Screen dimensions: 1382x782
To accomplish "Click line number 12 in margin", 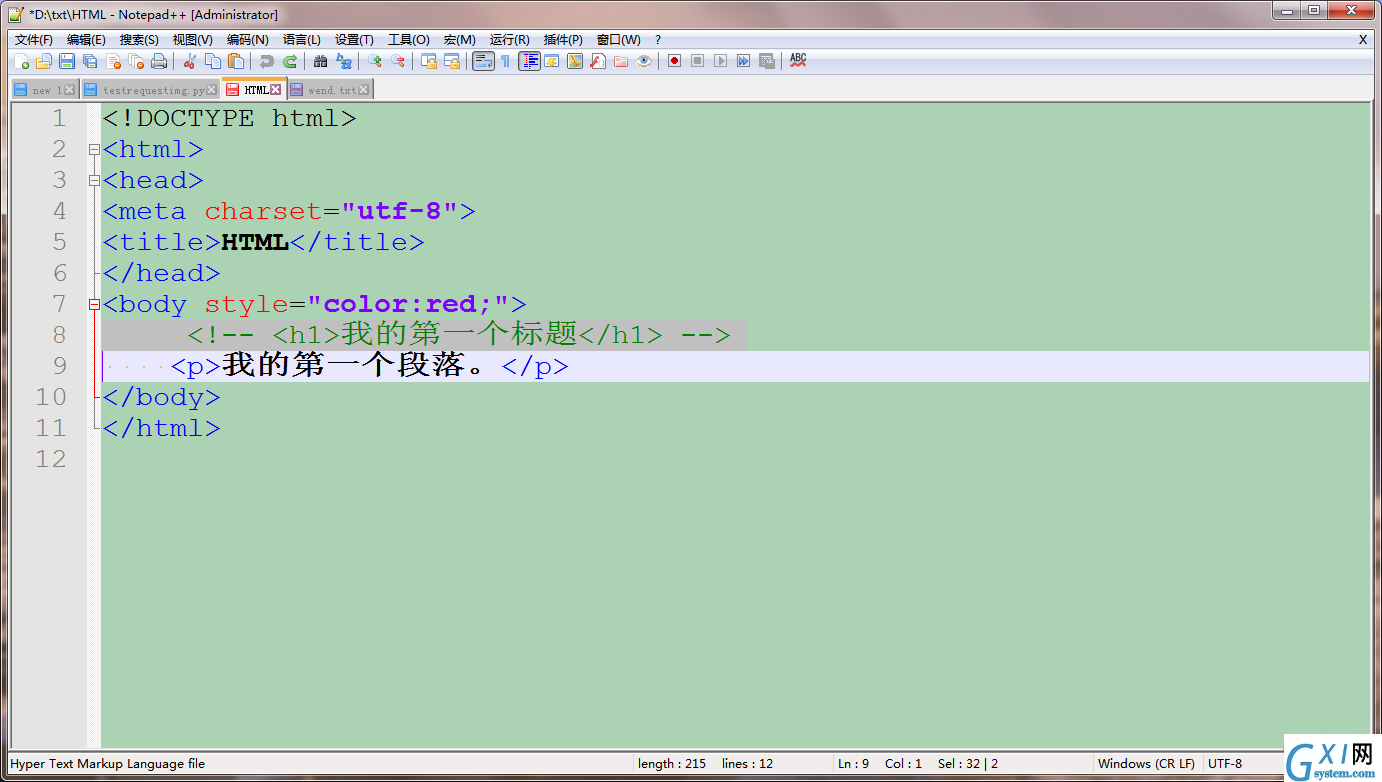I will [x=51, y=459].
